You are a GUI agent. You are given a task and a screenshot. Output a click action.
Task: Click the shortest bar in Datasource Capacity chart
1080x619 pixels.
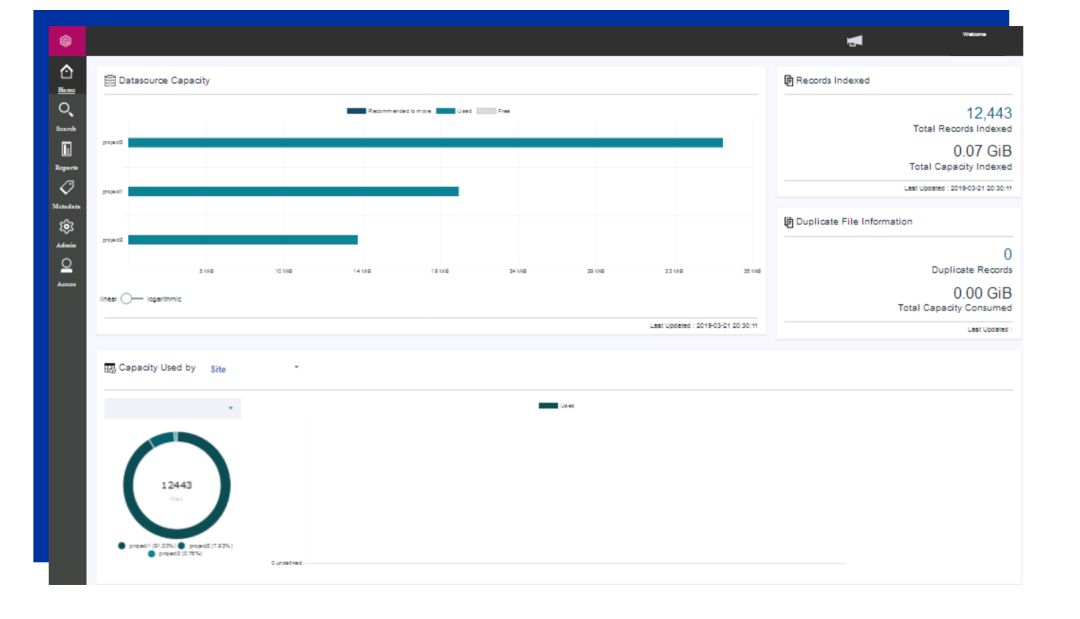pos(242,240)
